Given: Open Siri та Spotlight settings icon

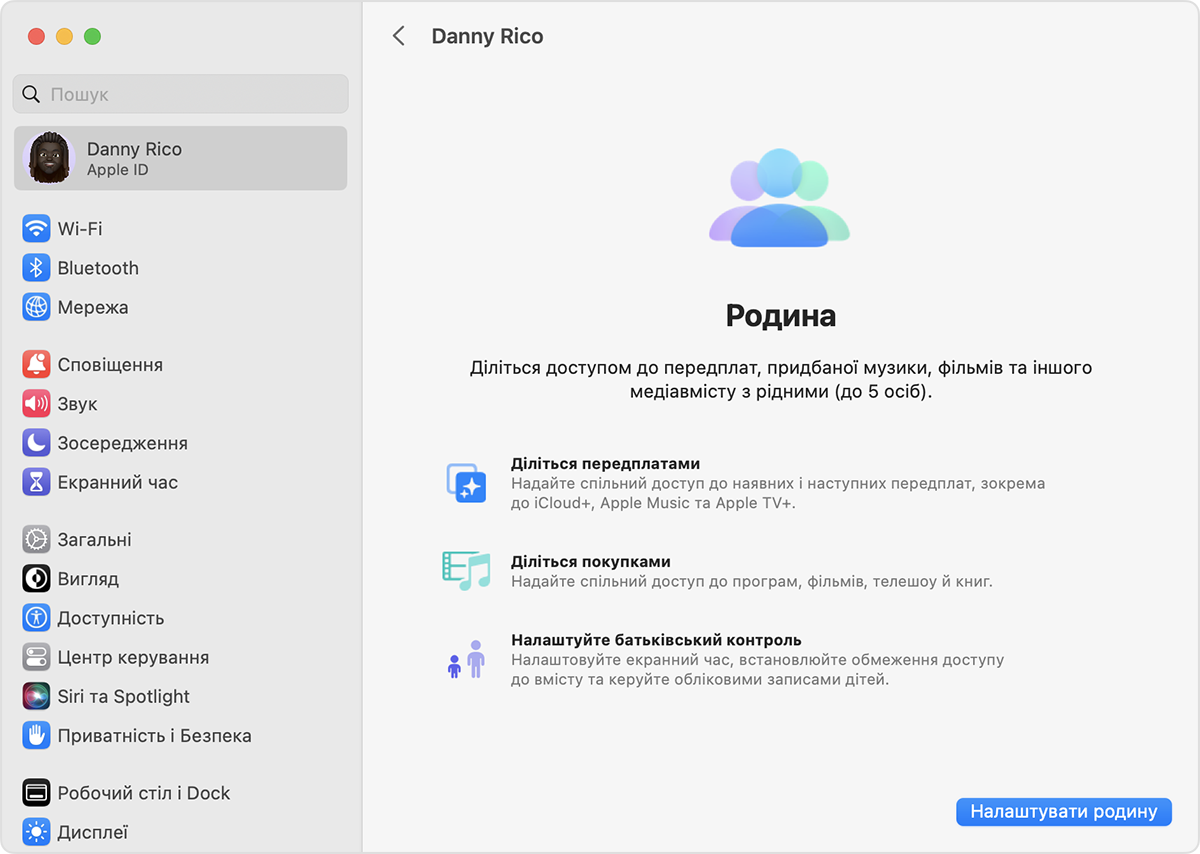Looking at the screenshot, I should (36, 696).
